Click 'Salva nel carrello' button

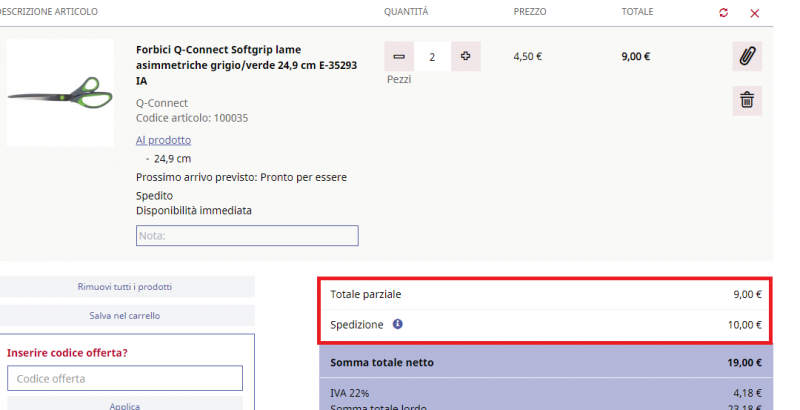click(124, 316)
